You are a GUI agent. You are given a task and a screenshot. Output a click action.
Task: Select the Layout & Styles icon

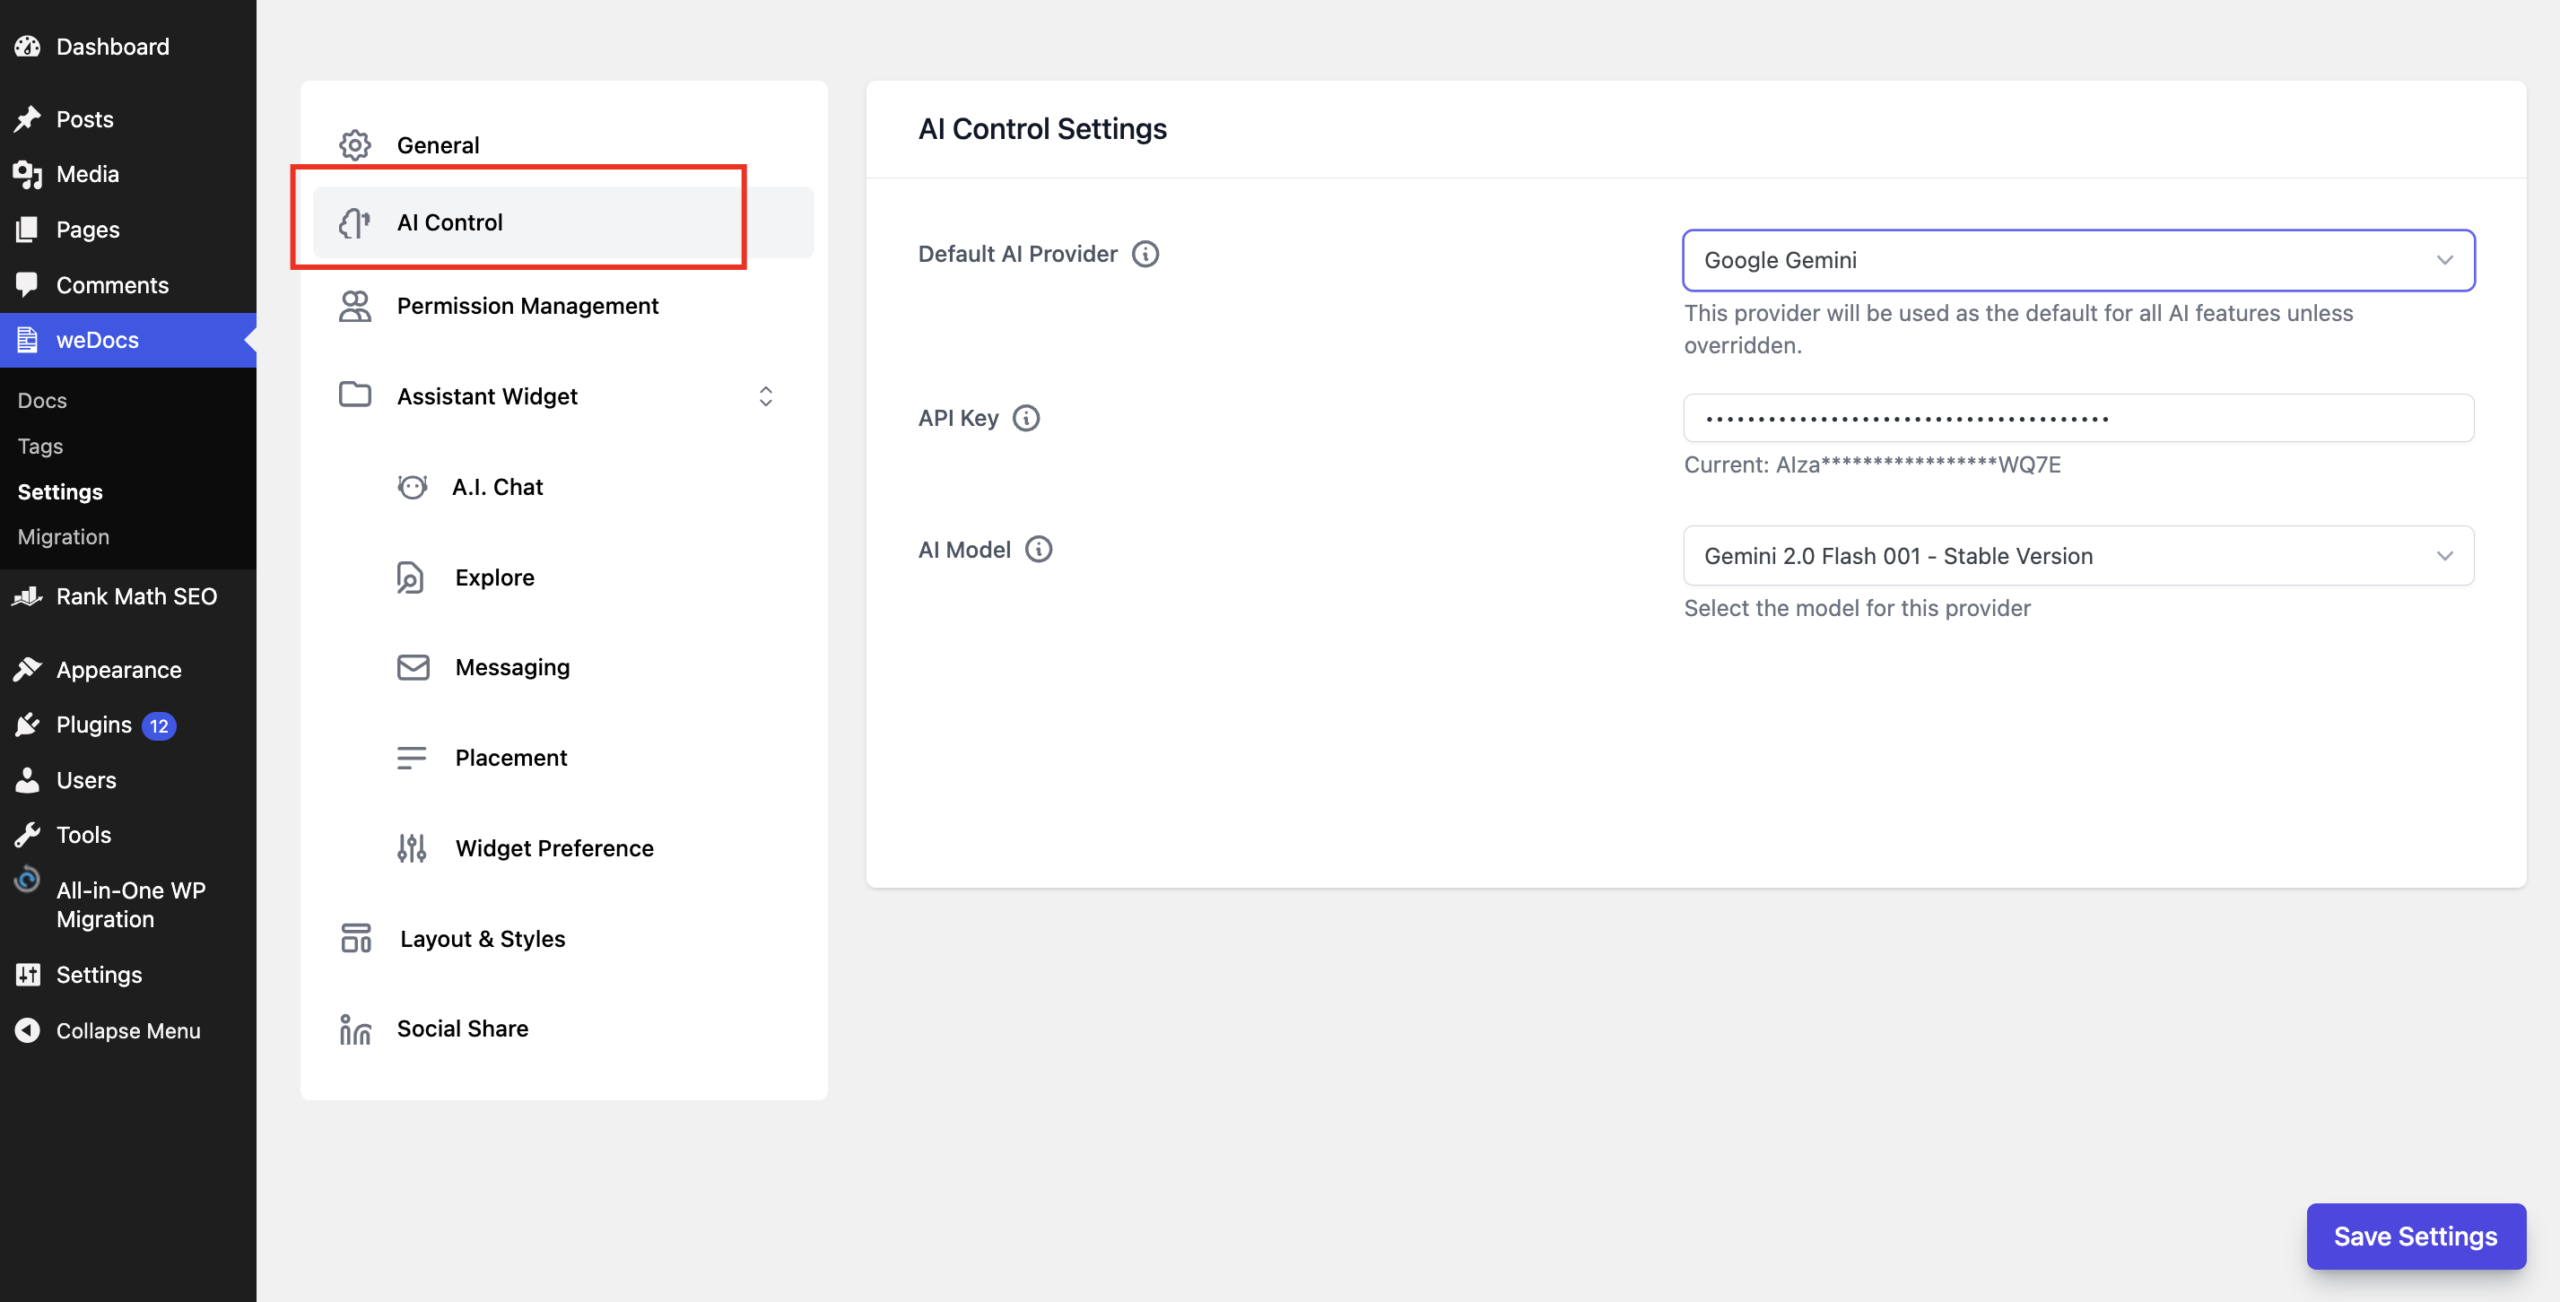coord(355,938)
